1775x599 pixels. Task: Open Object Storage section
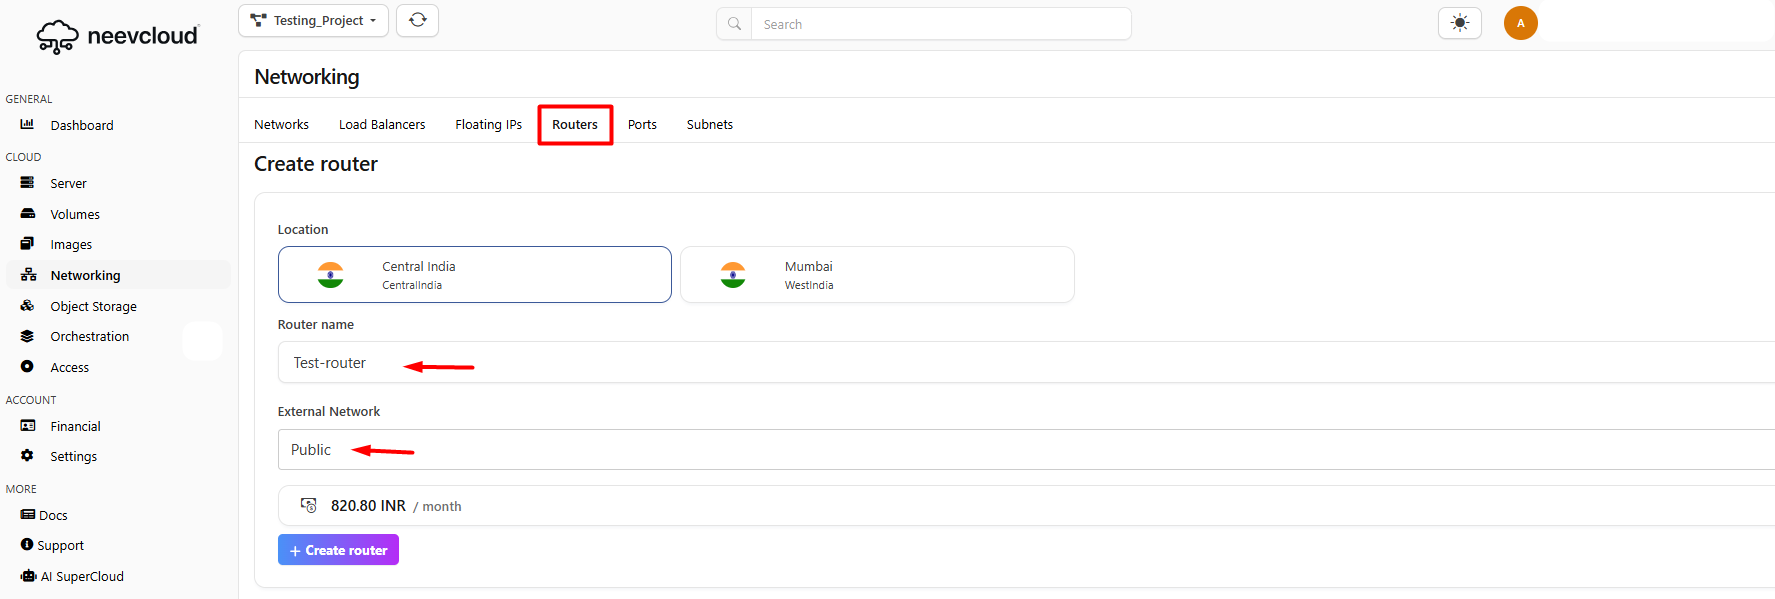[93, 307]
